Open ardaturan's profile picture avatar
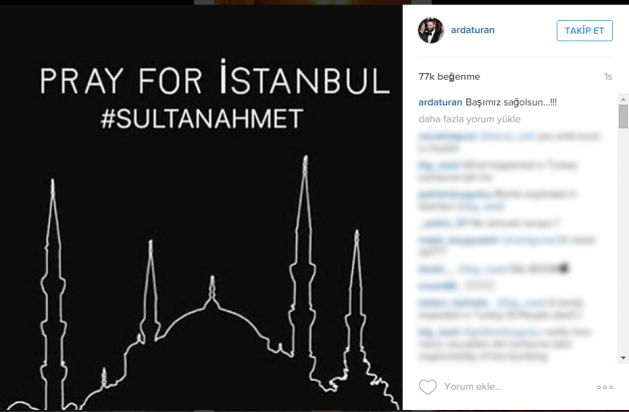This screenshot has width=629, height=412. (x=431, y=30)
